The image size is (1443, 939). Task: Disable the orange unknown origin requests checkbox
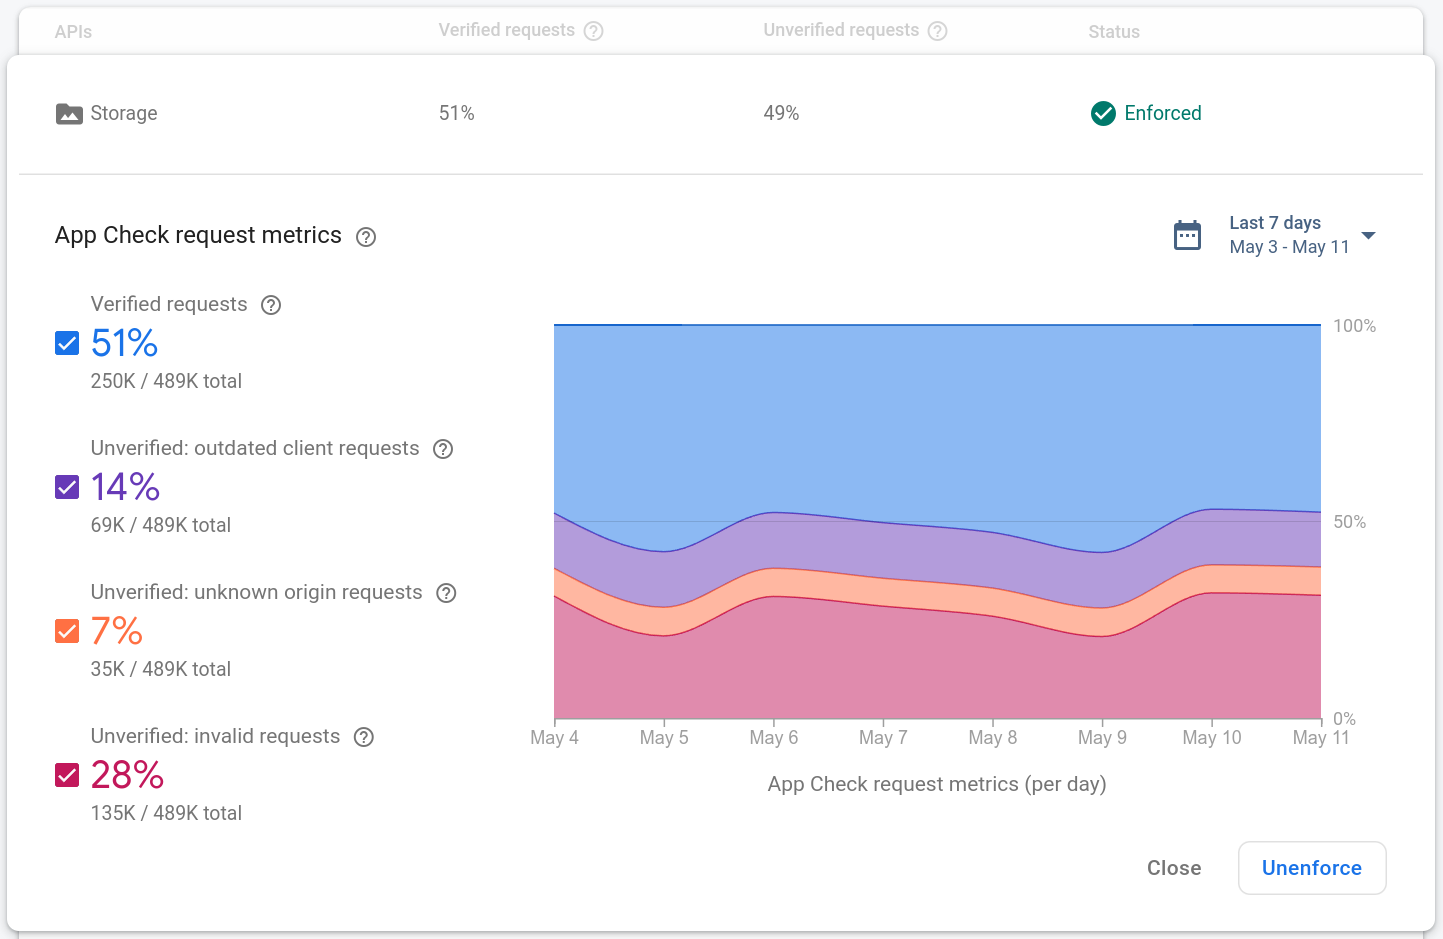(66, 631)
